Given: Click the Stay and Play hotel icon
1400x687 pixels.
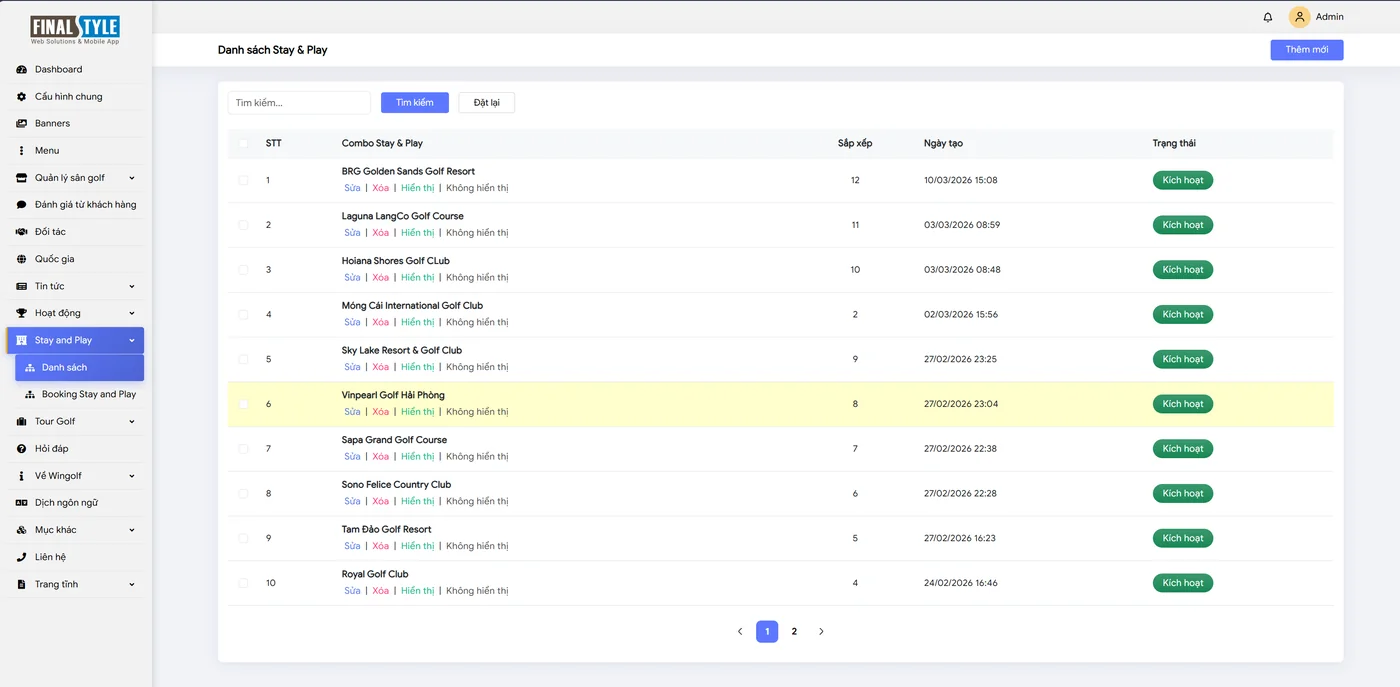Looking at the screenshot, I should (22, 341).
